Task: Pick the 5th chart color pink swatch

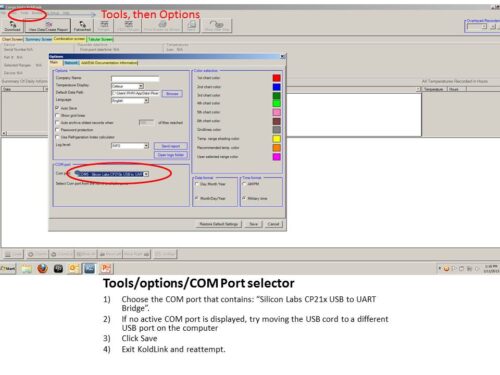Action: coord(276,112)
